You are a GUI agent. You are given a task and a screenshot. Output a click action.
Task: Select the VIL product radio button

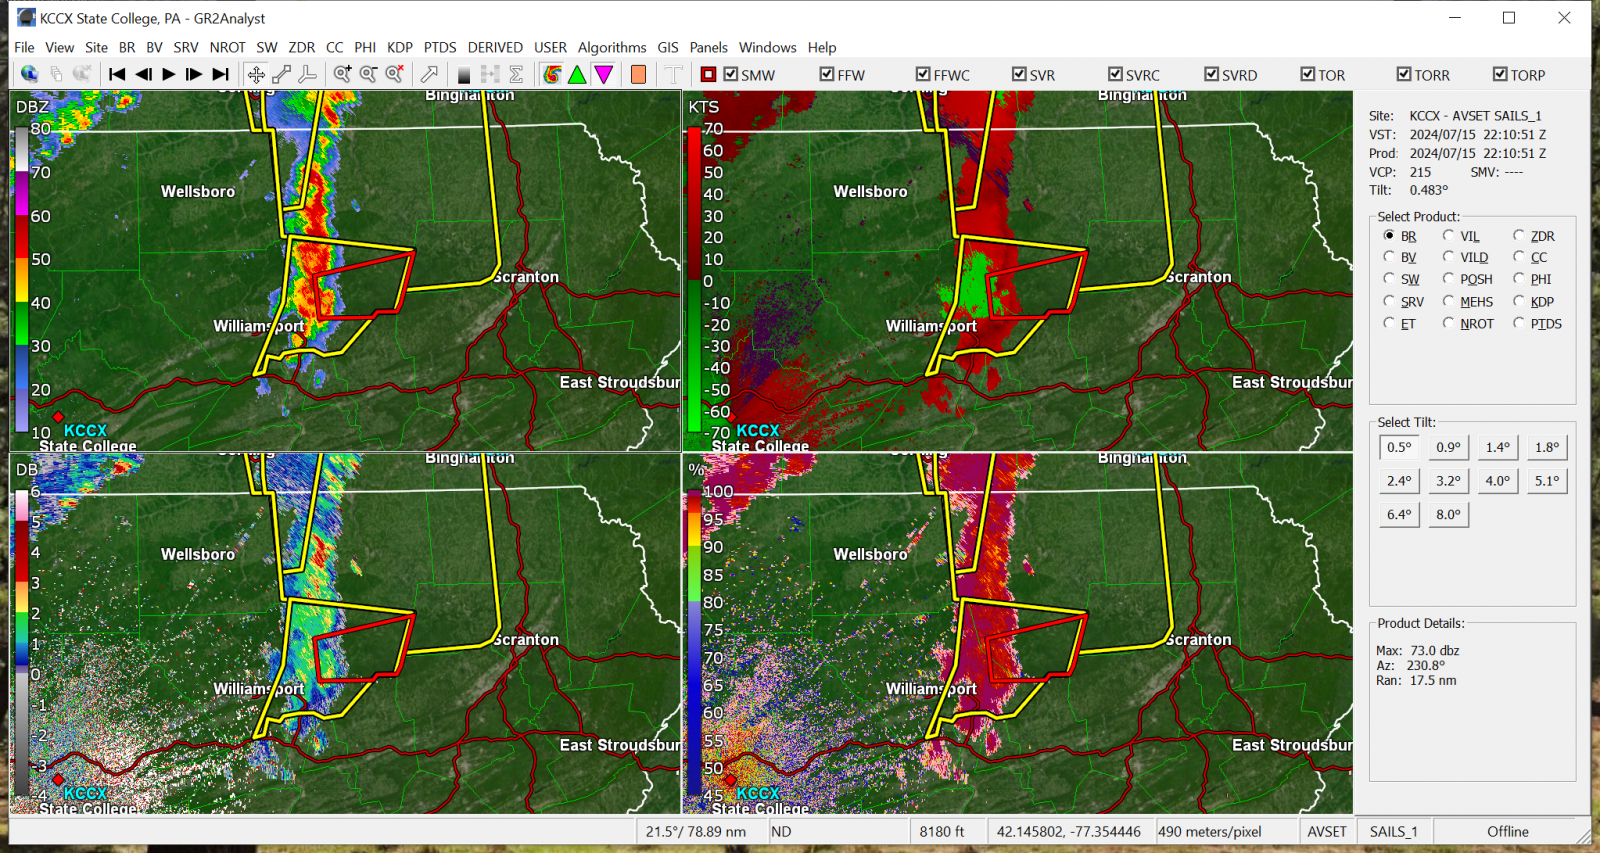(x=1448, y=235)
